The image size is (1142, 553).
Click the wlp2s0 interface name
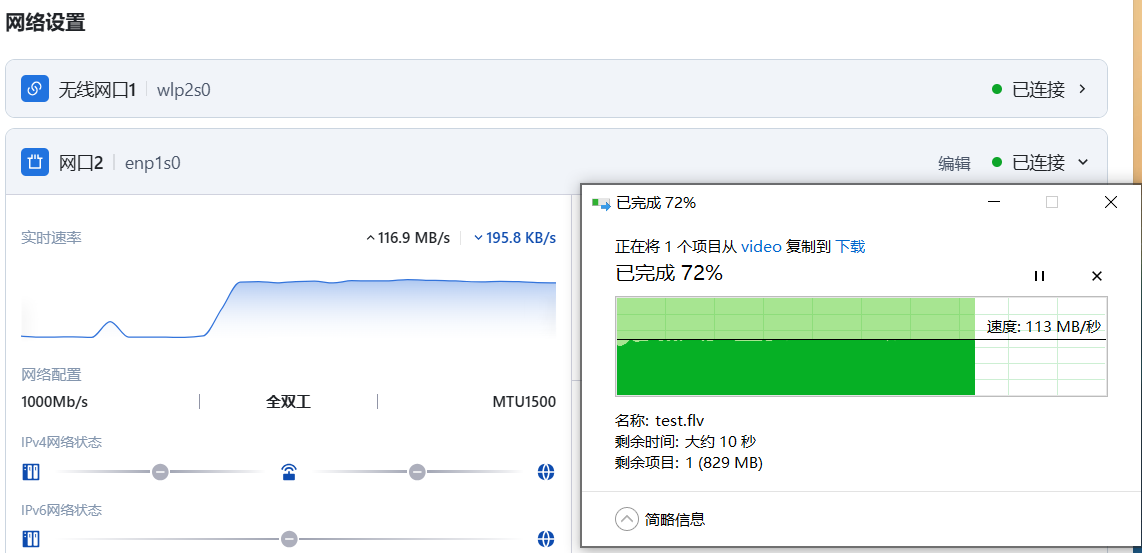click(x=184, y=90)
